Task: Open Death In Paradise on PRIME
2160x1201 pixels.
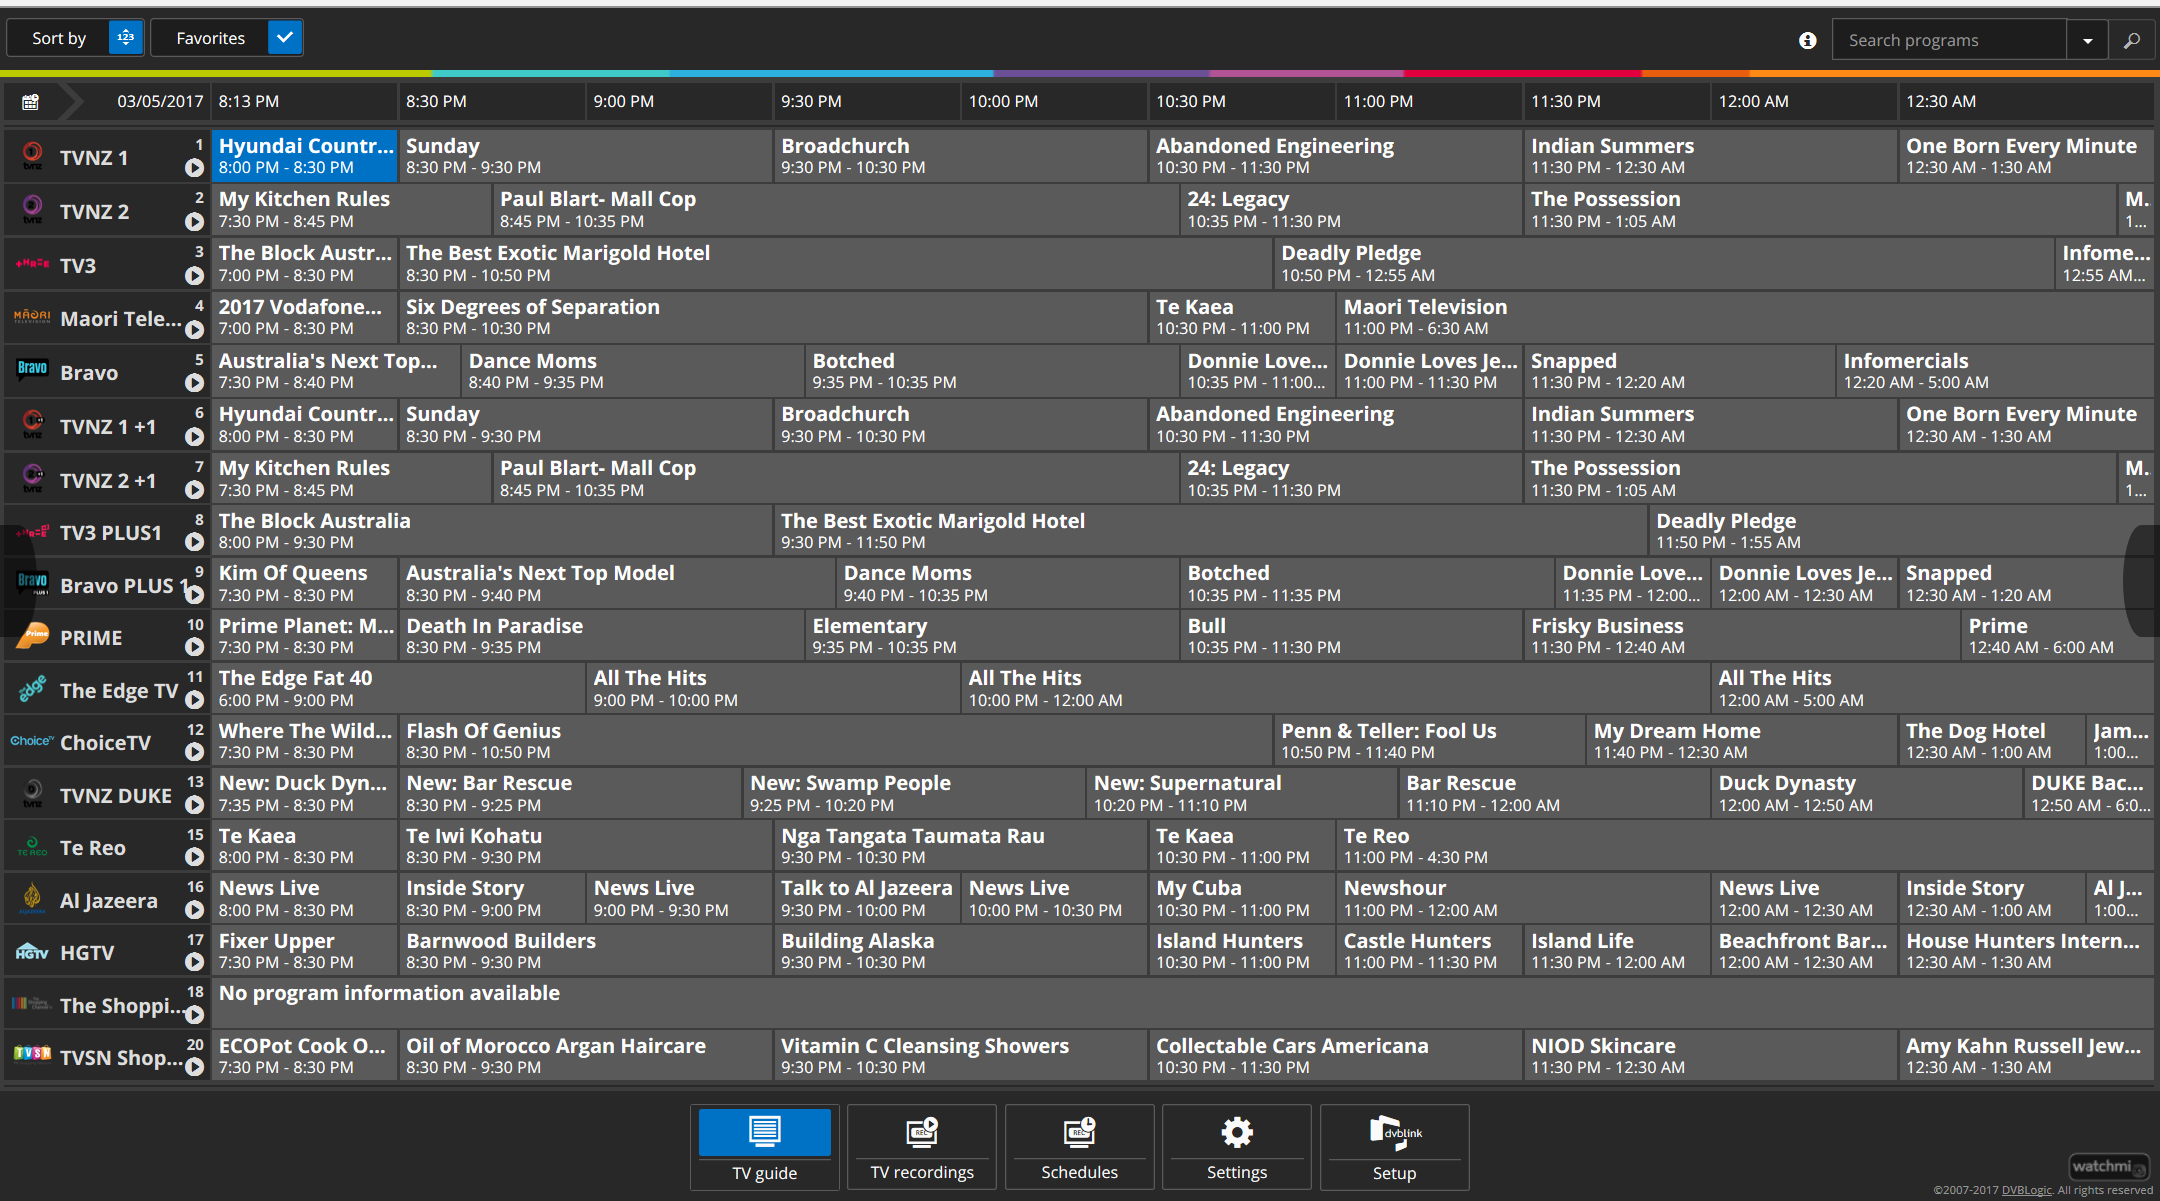Action: [602, 636]
